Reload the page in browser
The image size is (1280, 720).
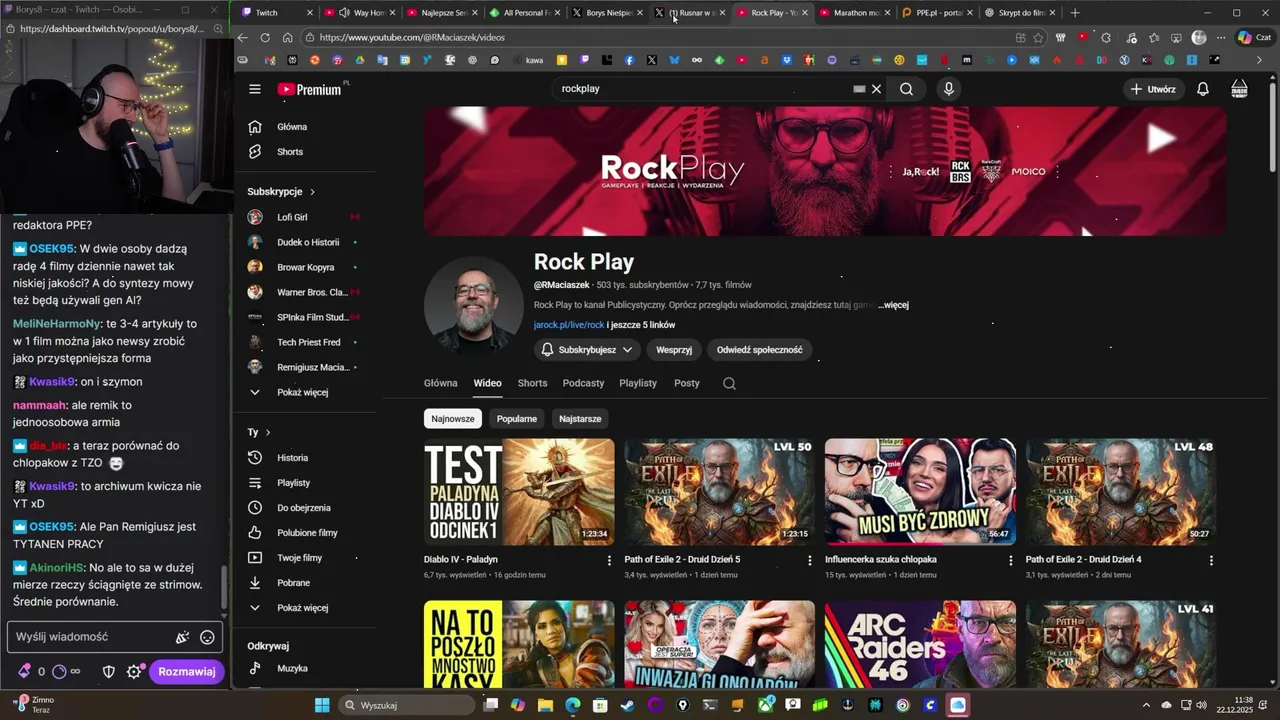pyautogui.click(x=265, y=37)
